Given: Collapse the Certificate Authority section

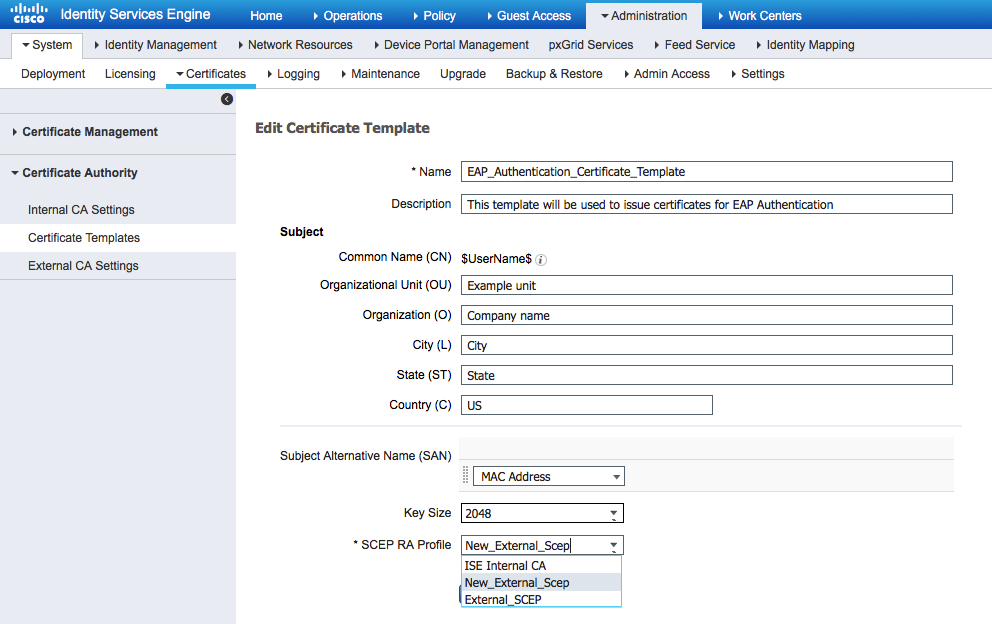Looking at the screenshot, I should [80, 173].
